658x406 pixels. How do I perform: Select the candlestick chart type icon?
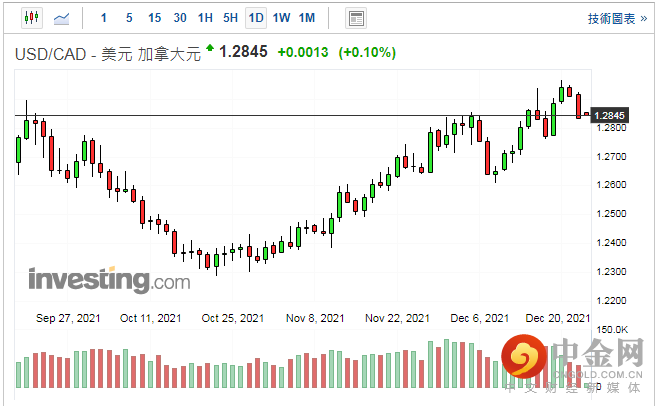pyautogui.click(x=32, y=18)
